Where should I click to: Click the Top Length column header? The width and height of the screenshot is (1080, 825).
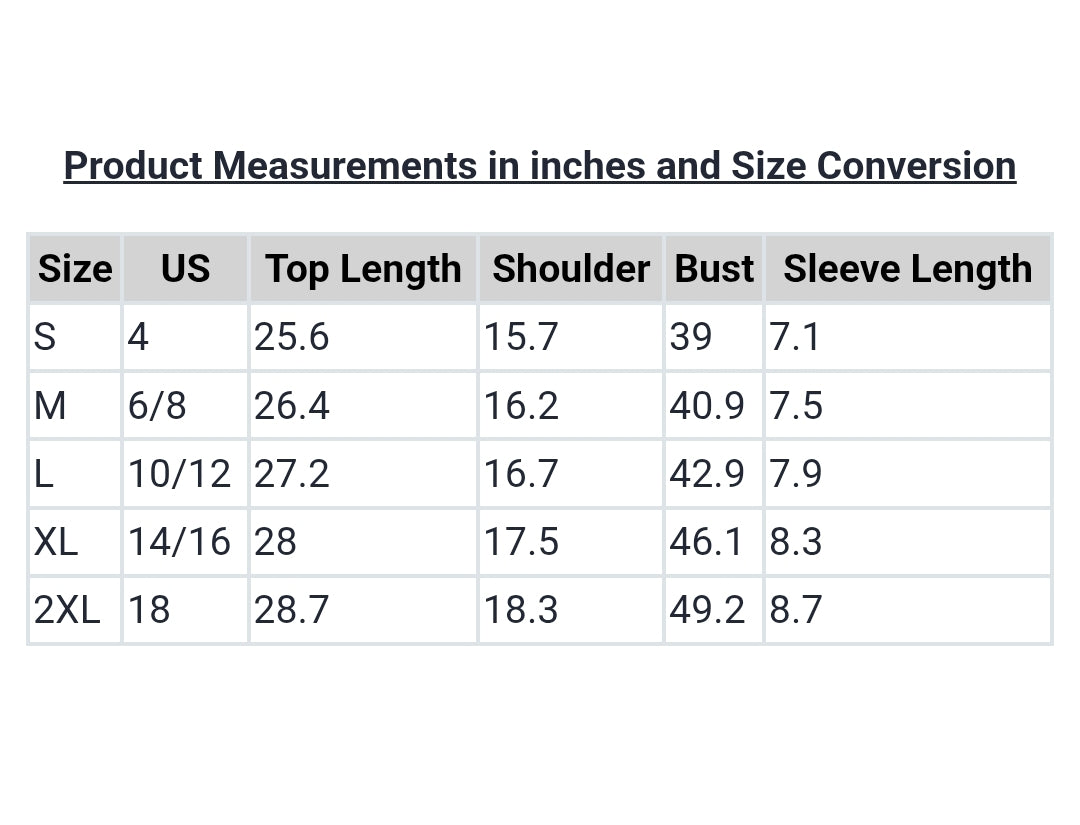pos(364,269)
